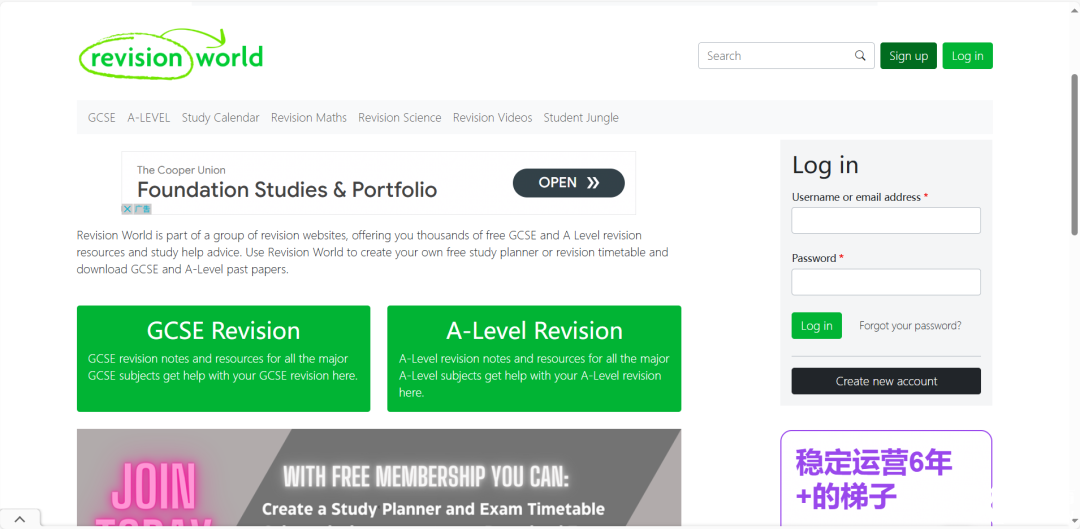Open the A-LEVEL menu item
The image size is (1080, 529).
tap(149, 118)
